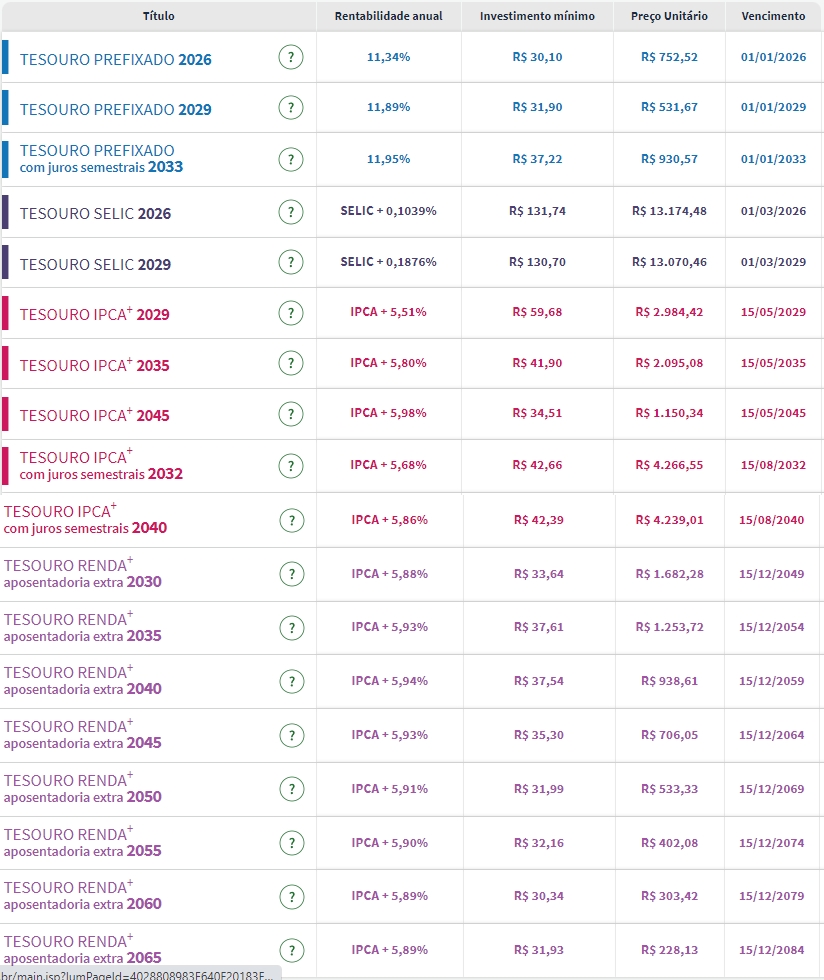The width and height of the screenshot is (824, 980).
Task: Click help icon for Renda+ aposentadoria extra 2030
Action: [291, 574]
